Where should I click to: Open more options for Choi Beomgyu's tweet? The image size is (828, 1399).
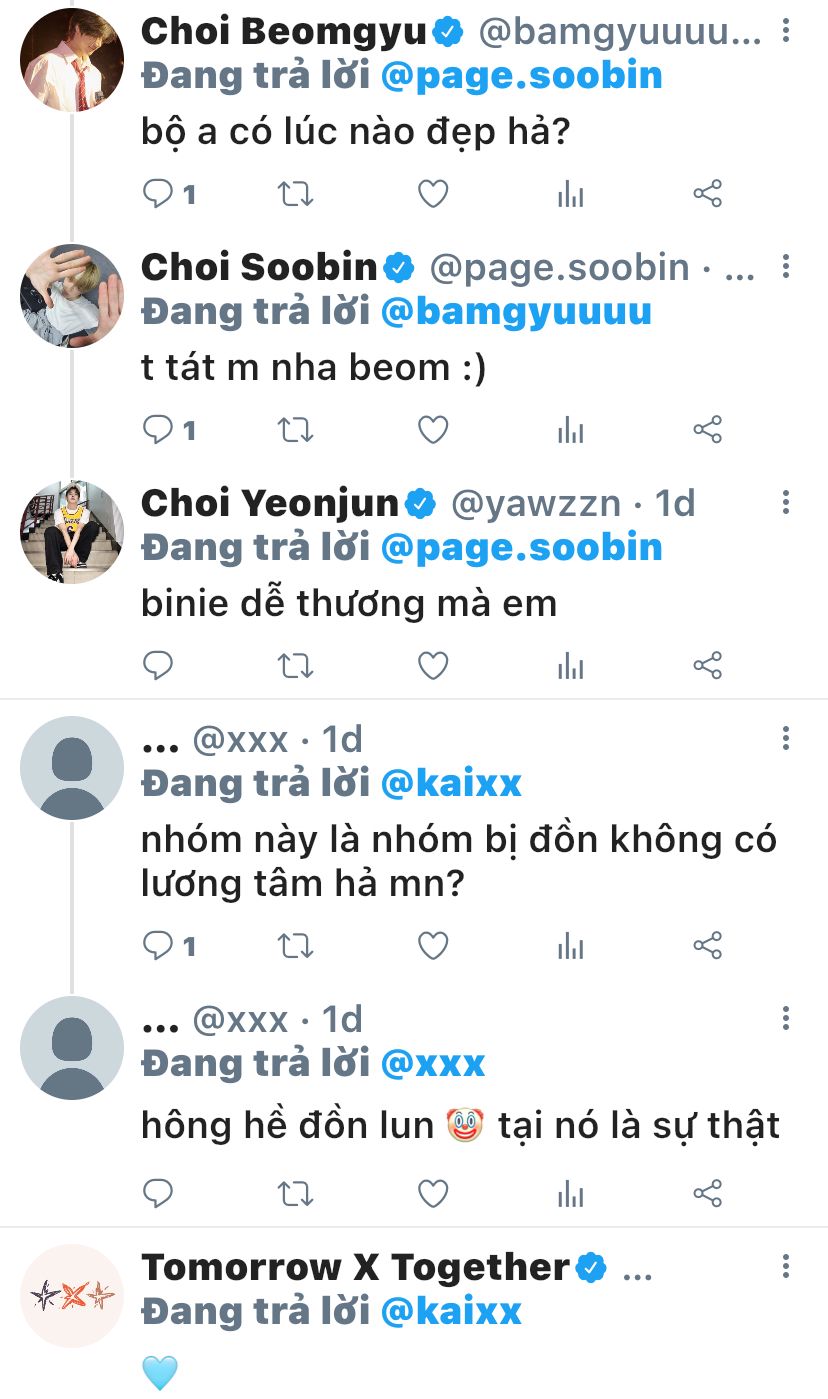click(786, 32)
